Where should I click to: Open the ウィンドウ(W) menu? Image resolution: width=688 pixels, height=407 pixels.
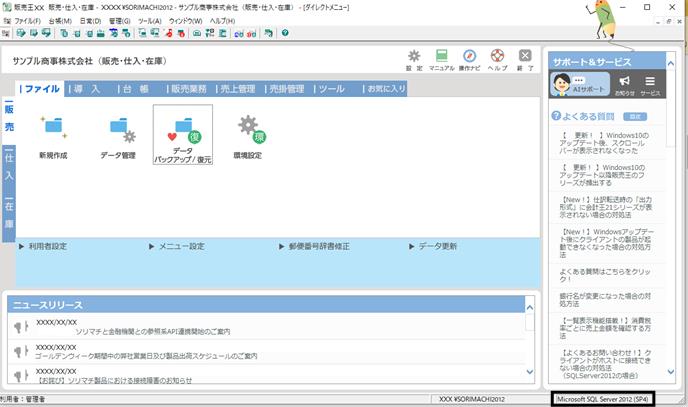(x=186, y=21)
